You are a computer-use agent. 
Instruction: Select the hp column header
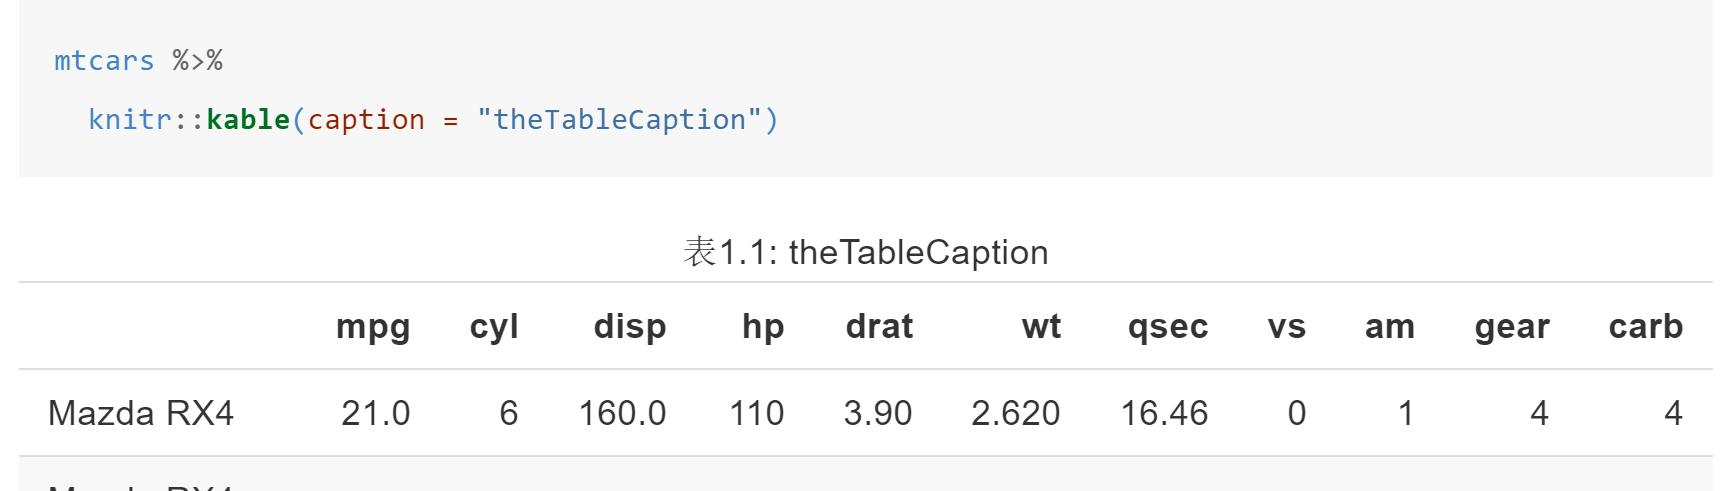[763, 328]
